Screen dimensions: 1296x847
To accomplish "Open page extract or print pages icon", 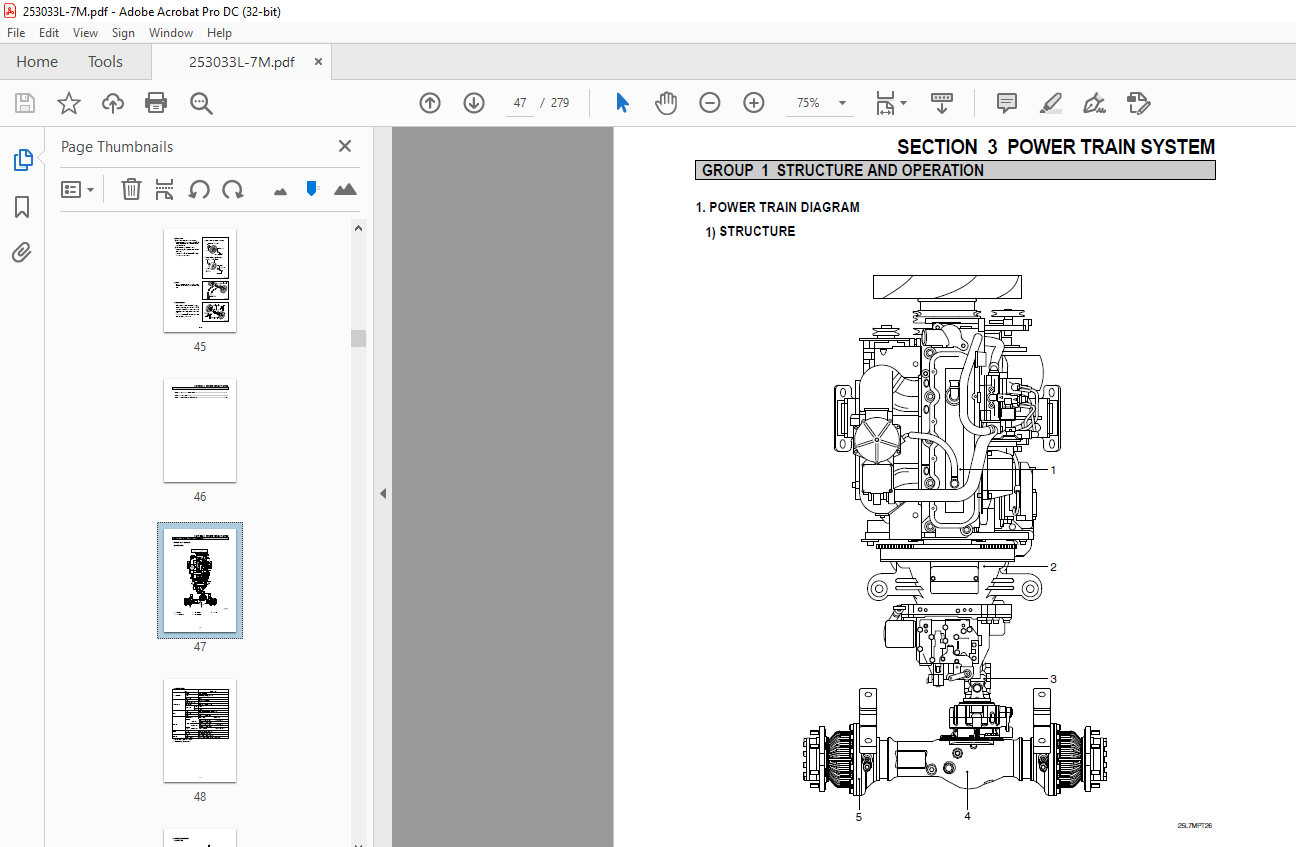I will [165, 189].
